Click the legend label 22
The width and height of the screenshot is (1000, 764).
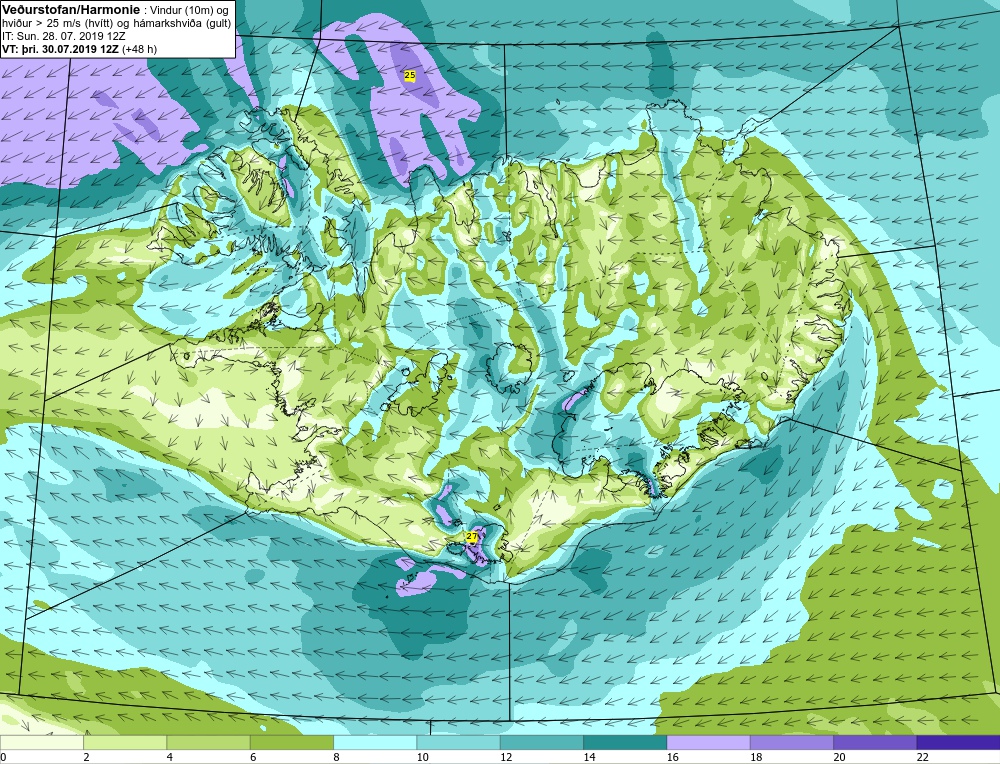[923, 757]
